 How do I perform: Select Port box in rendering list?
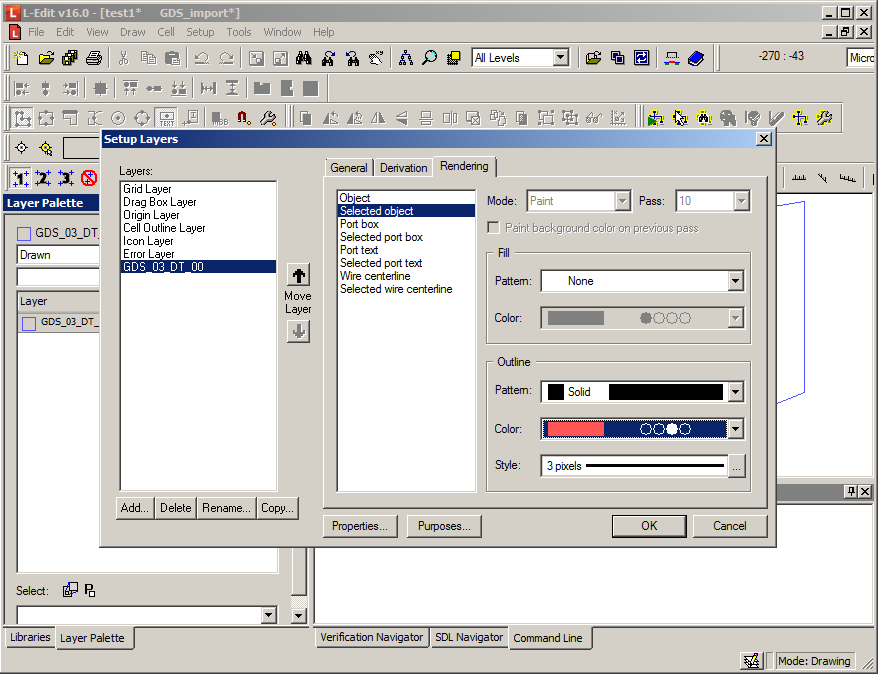359,224
